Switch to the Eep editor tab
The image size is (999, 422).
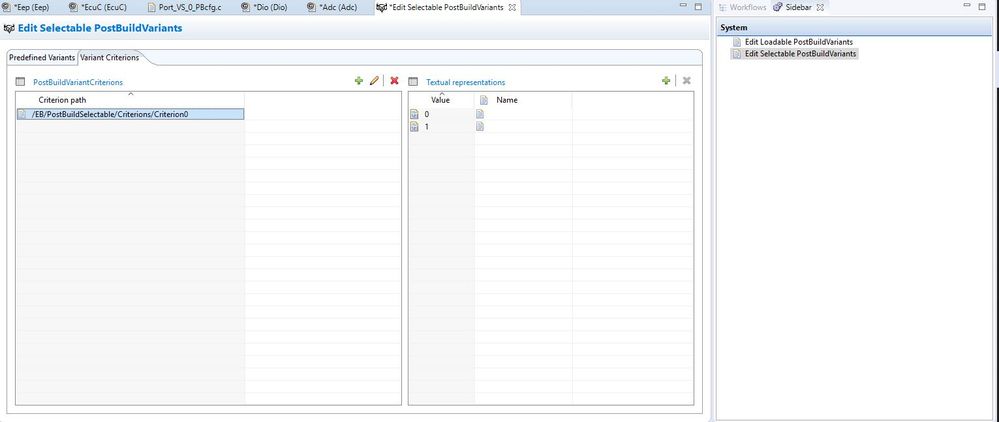pyautogui.click(x=25, y=8)
